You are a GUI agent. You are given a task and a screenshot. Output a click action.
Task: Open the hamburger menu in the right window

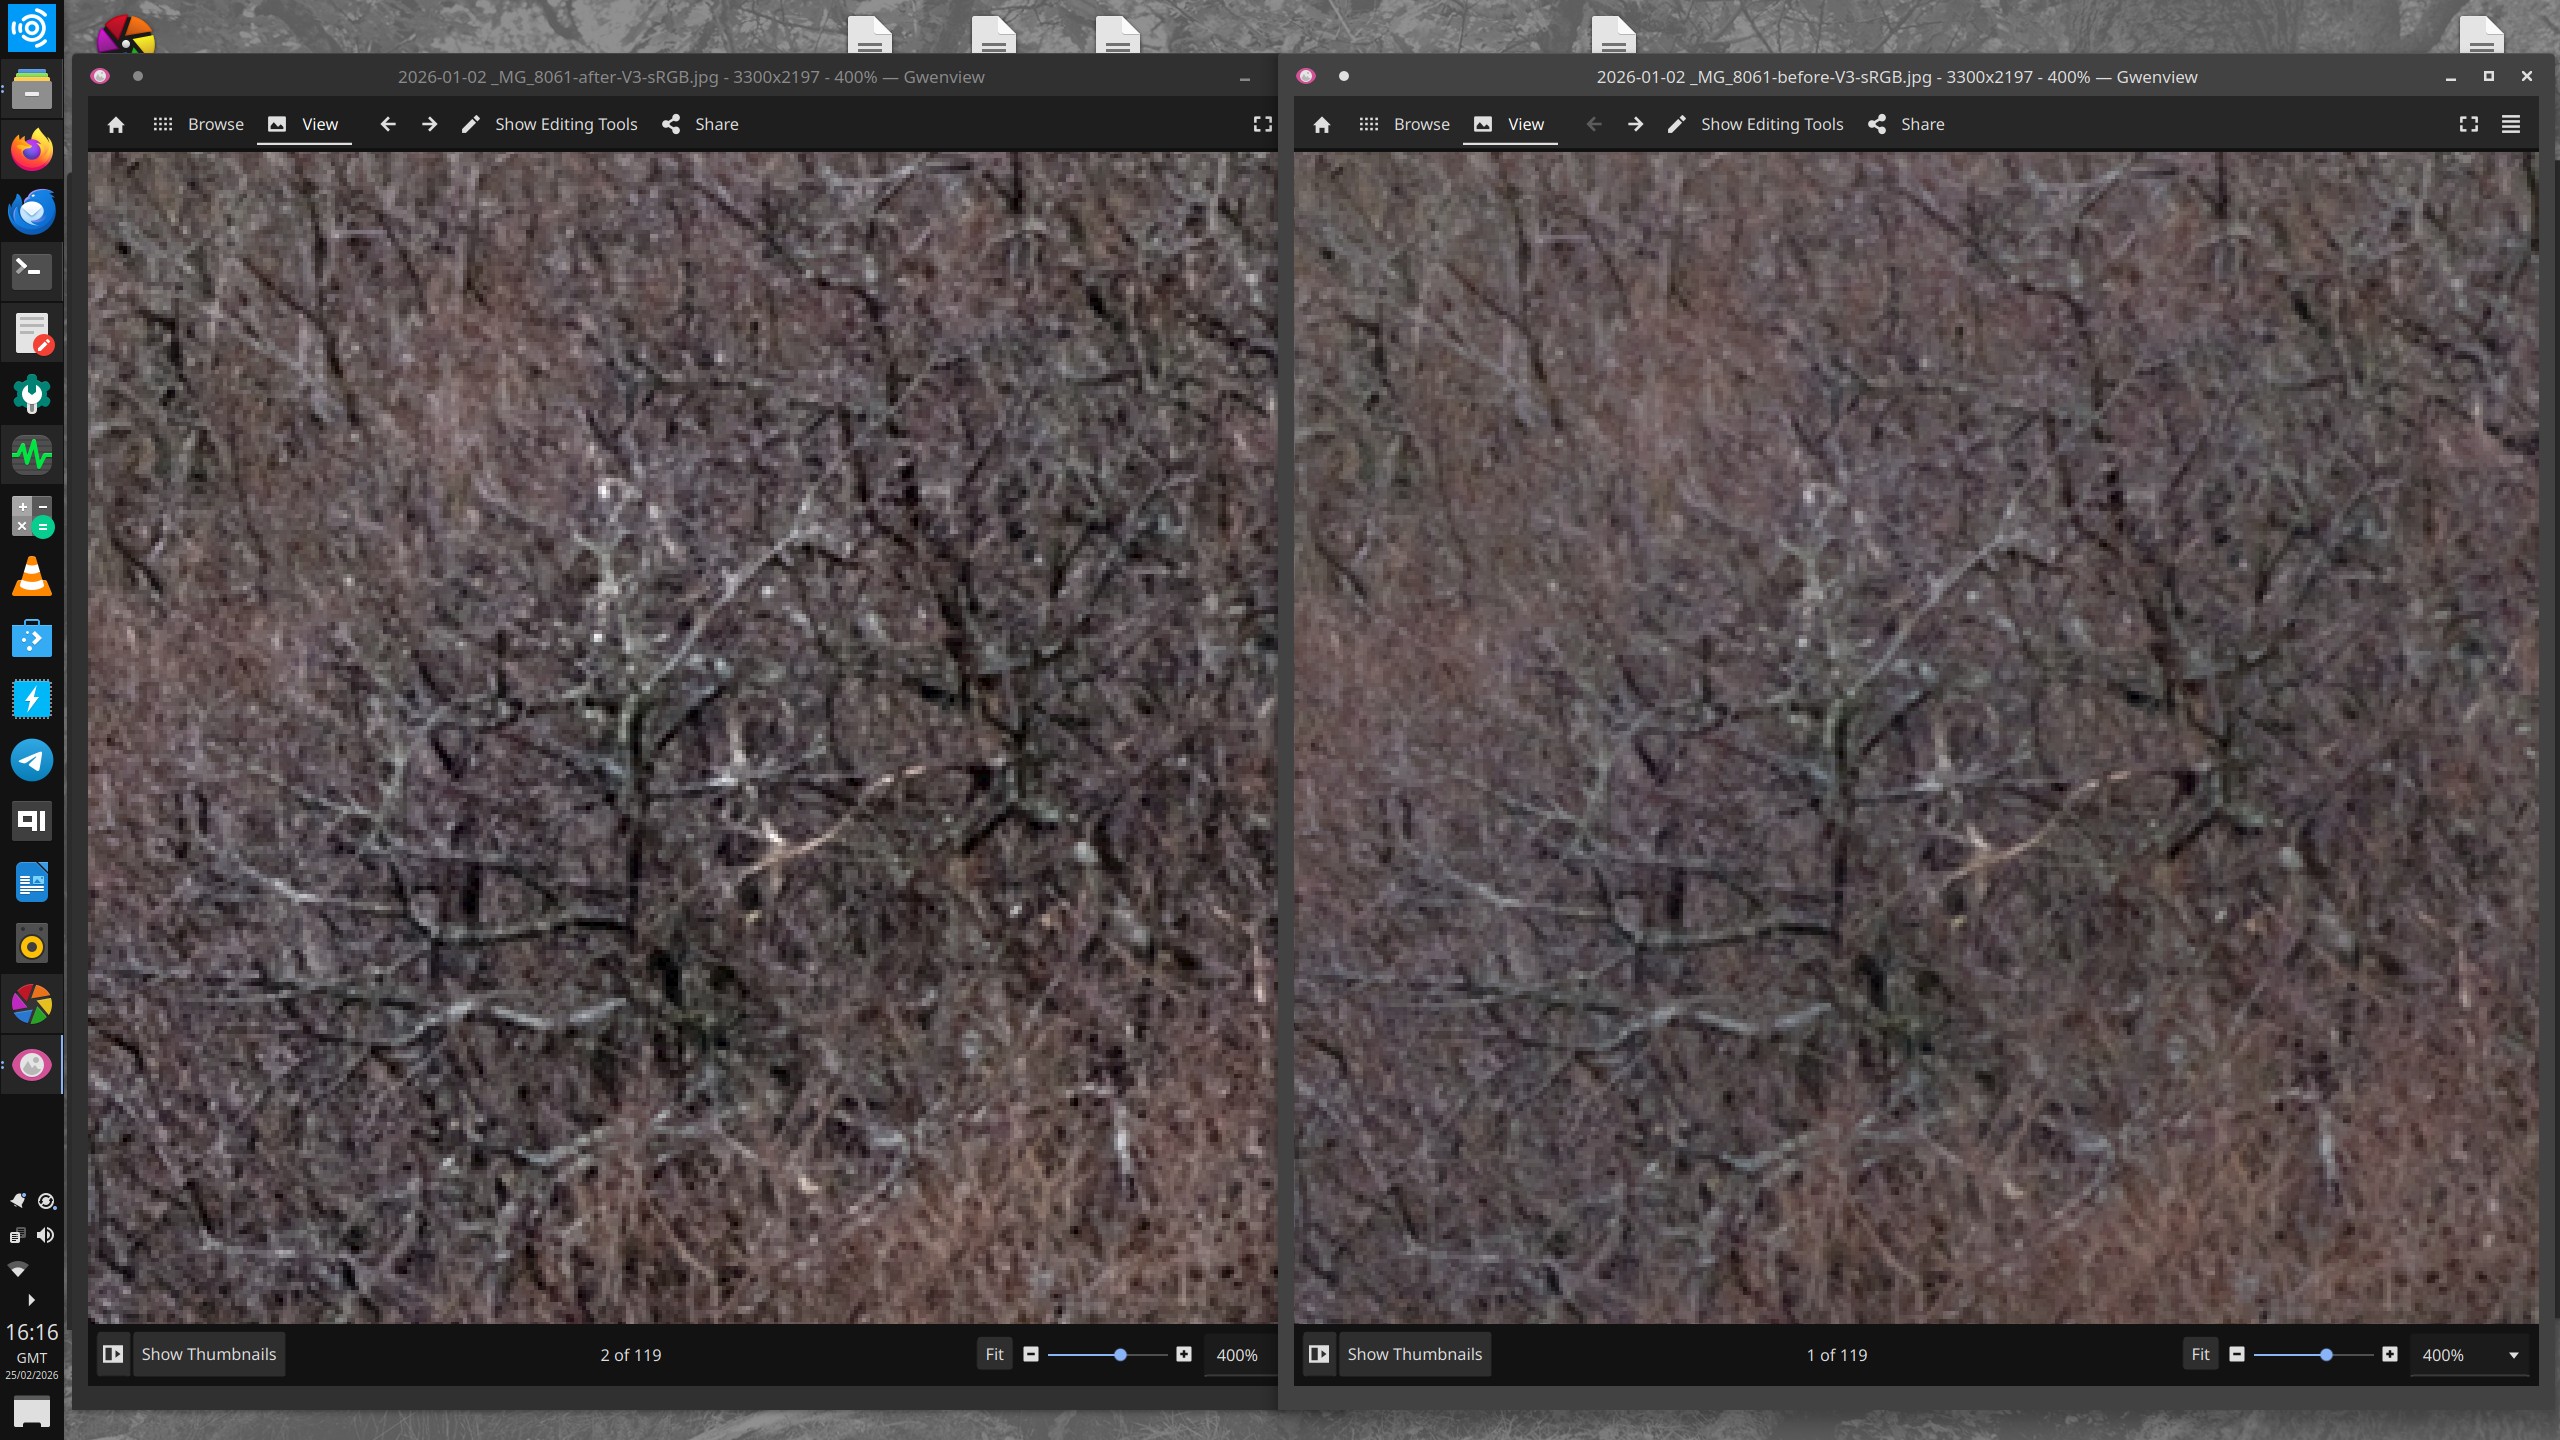tap(2510, 124)
